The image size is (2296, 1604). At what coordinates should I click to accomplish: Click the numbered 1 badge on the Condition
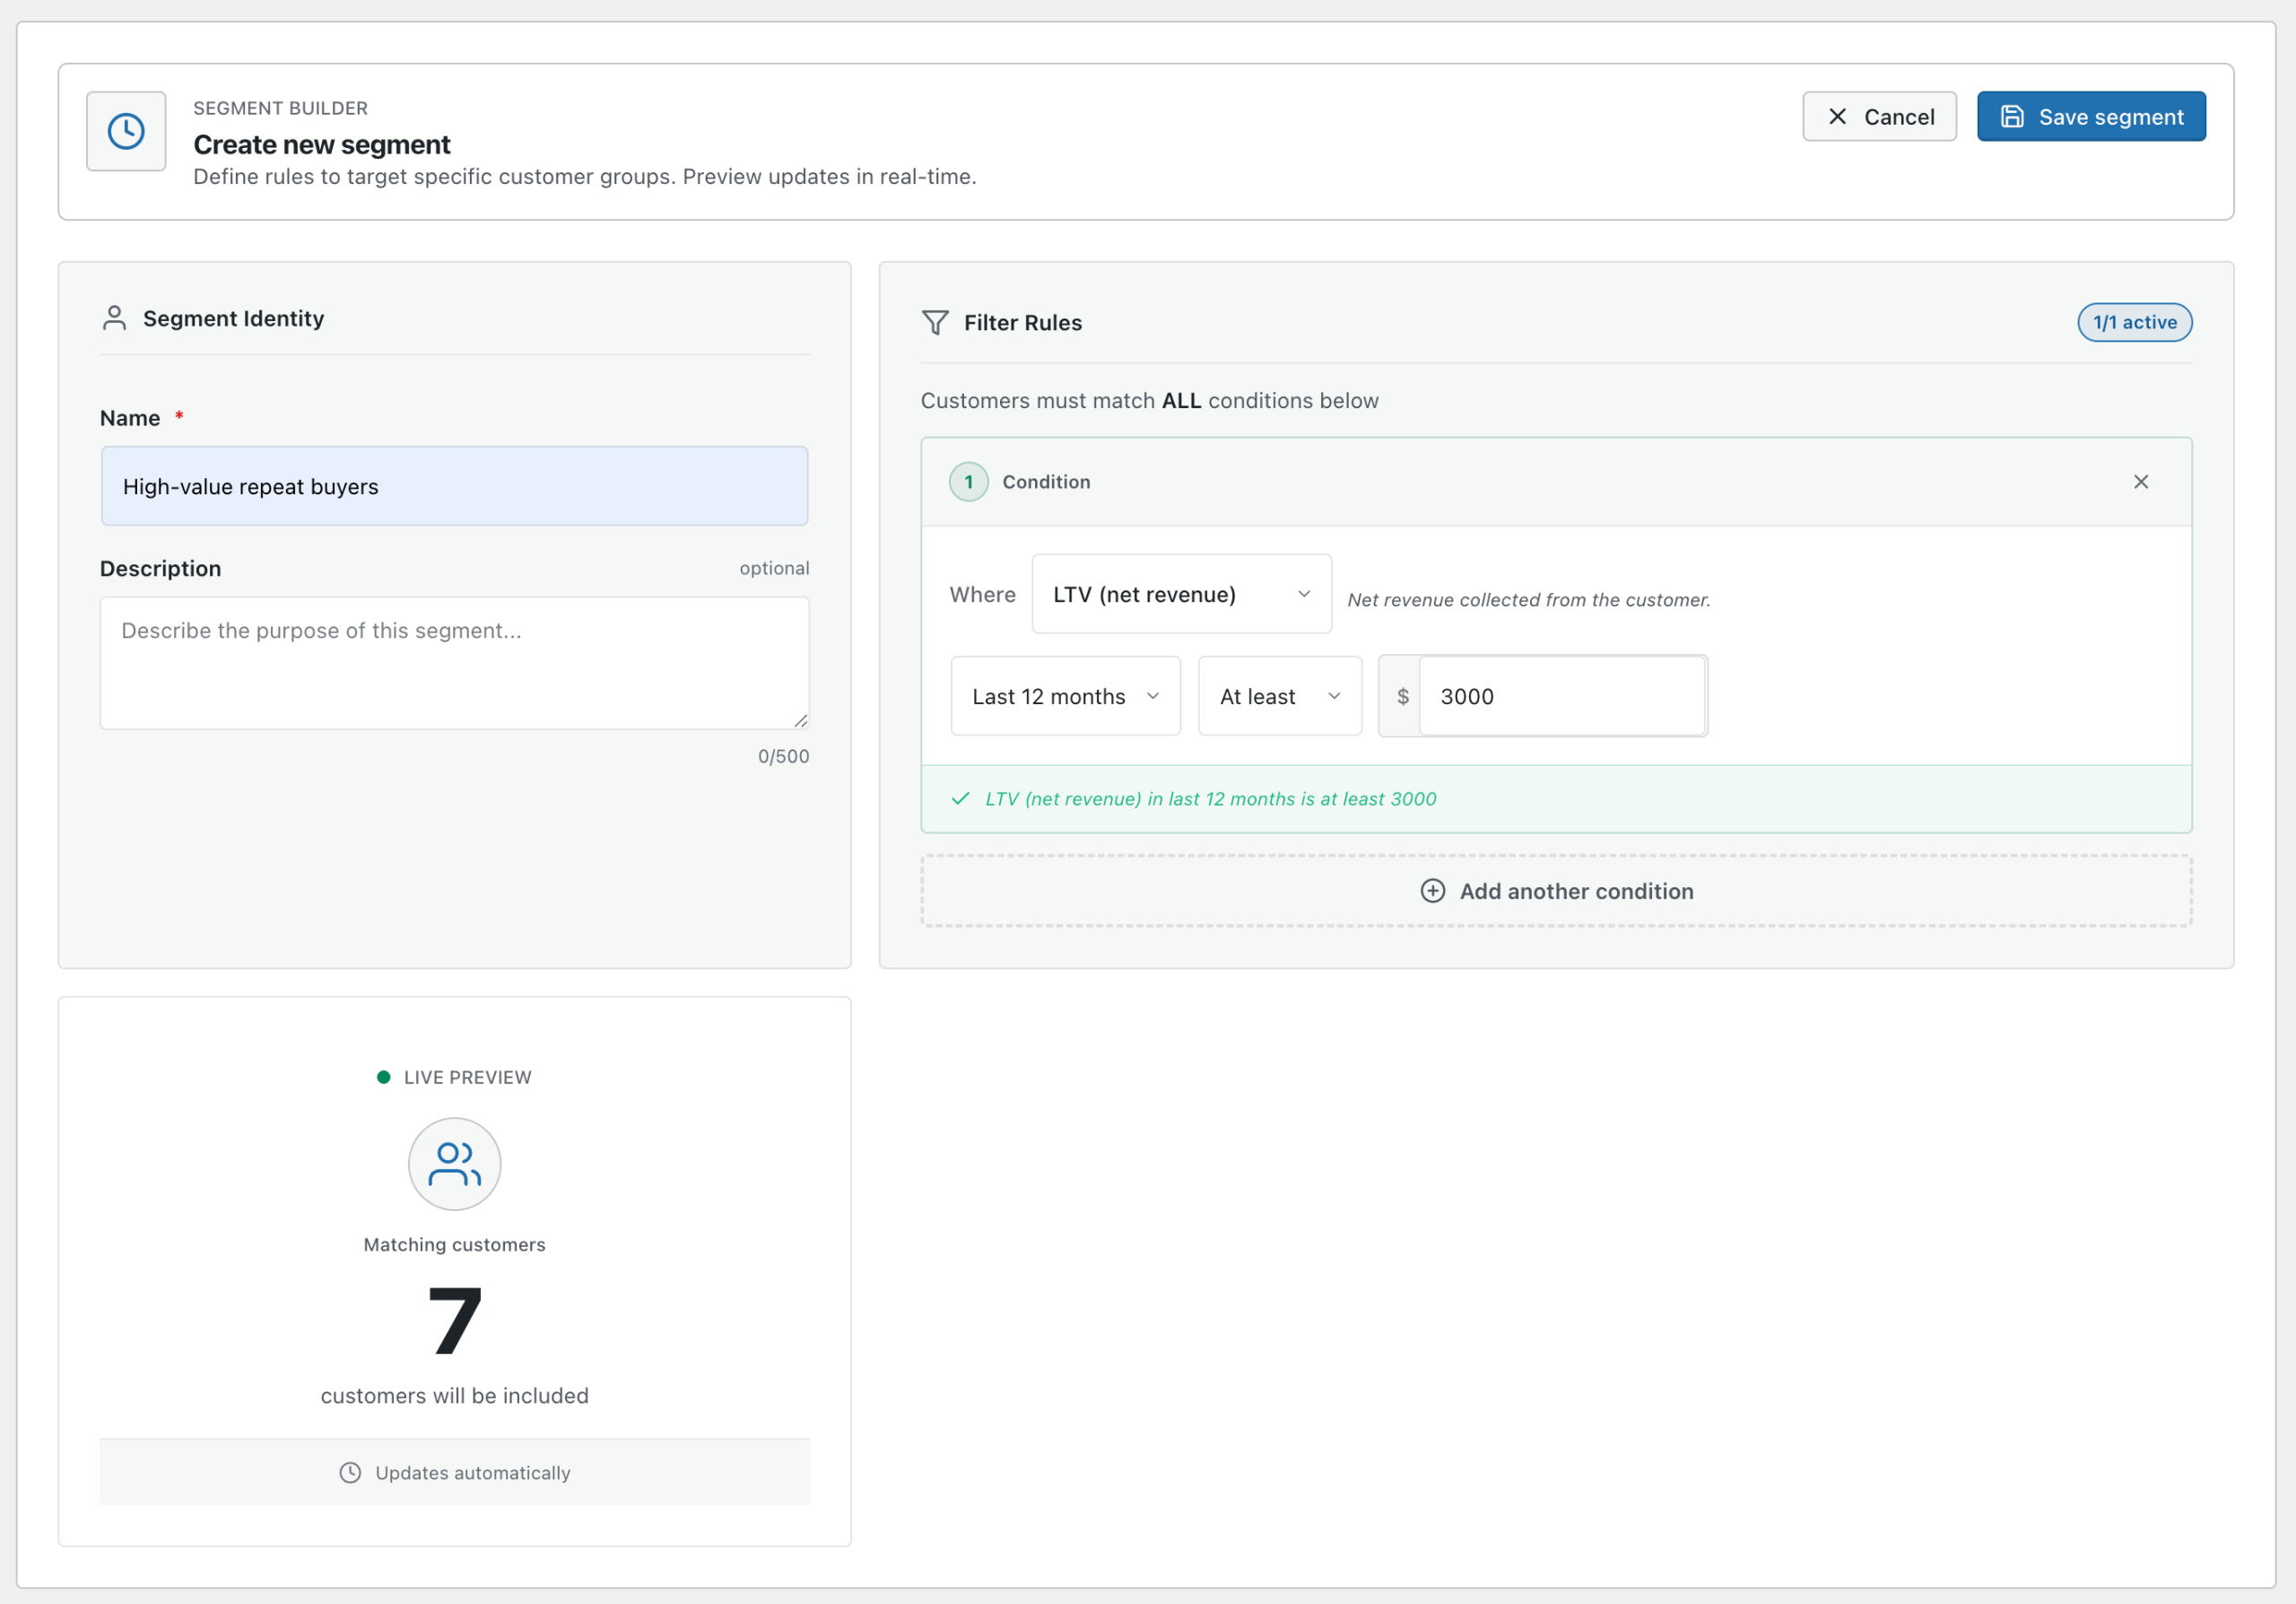coord(968,481)
